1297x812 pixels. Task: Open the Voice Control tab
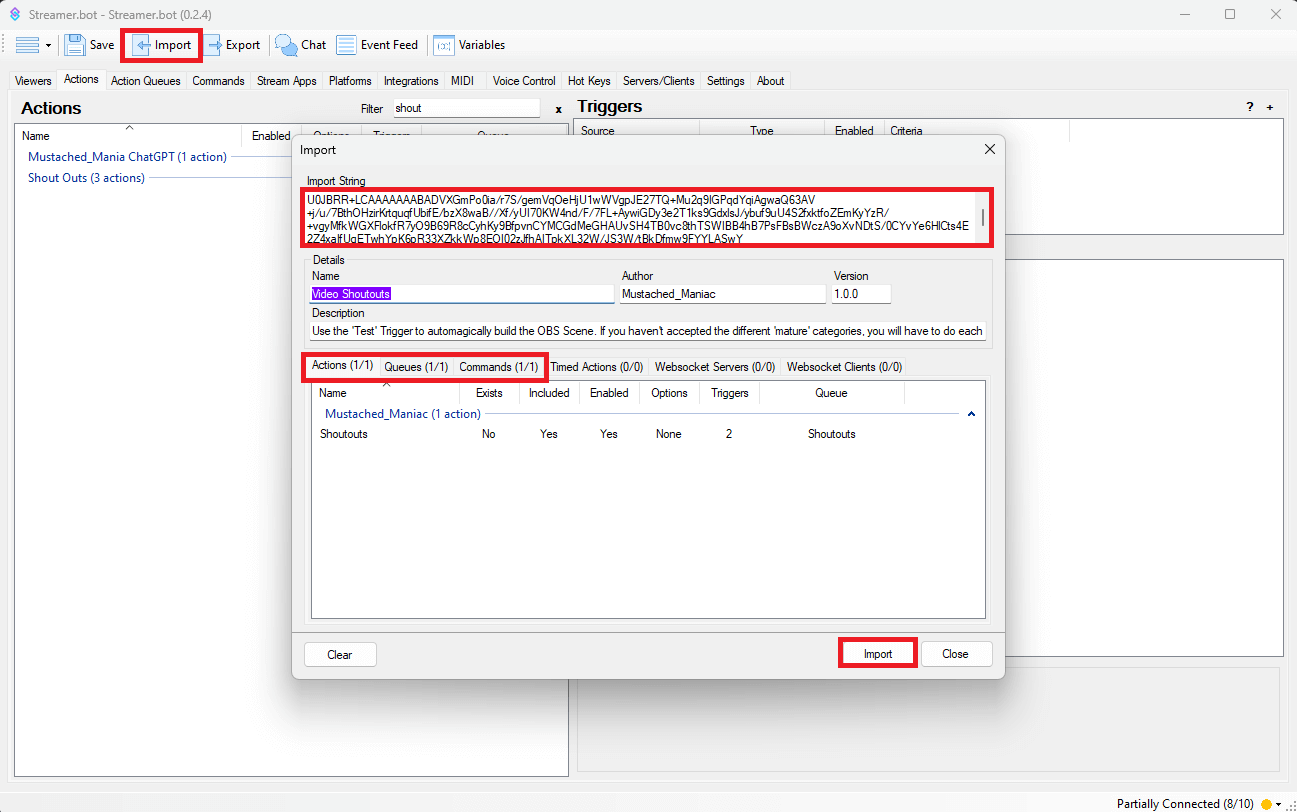coord(523,81)
